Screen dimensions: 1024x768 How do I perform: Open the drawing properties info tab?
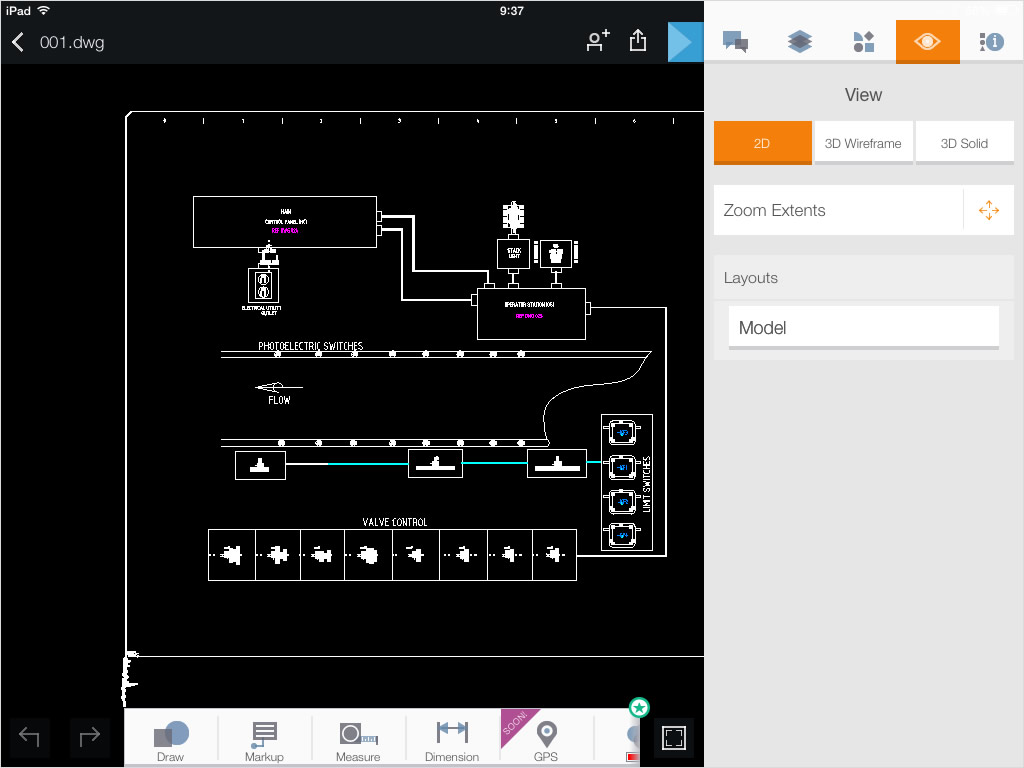(x=991, y=42)
